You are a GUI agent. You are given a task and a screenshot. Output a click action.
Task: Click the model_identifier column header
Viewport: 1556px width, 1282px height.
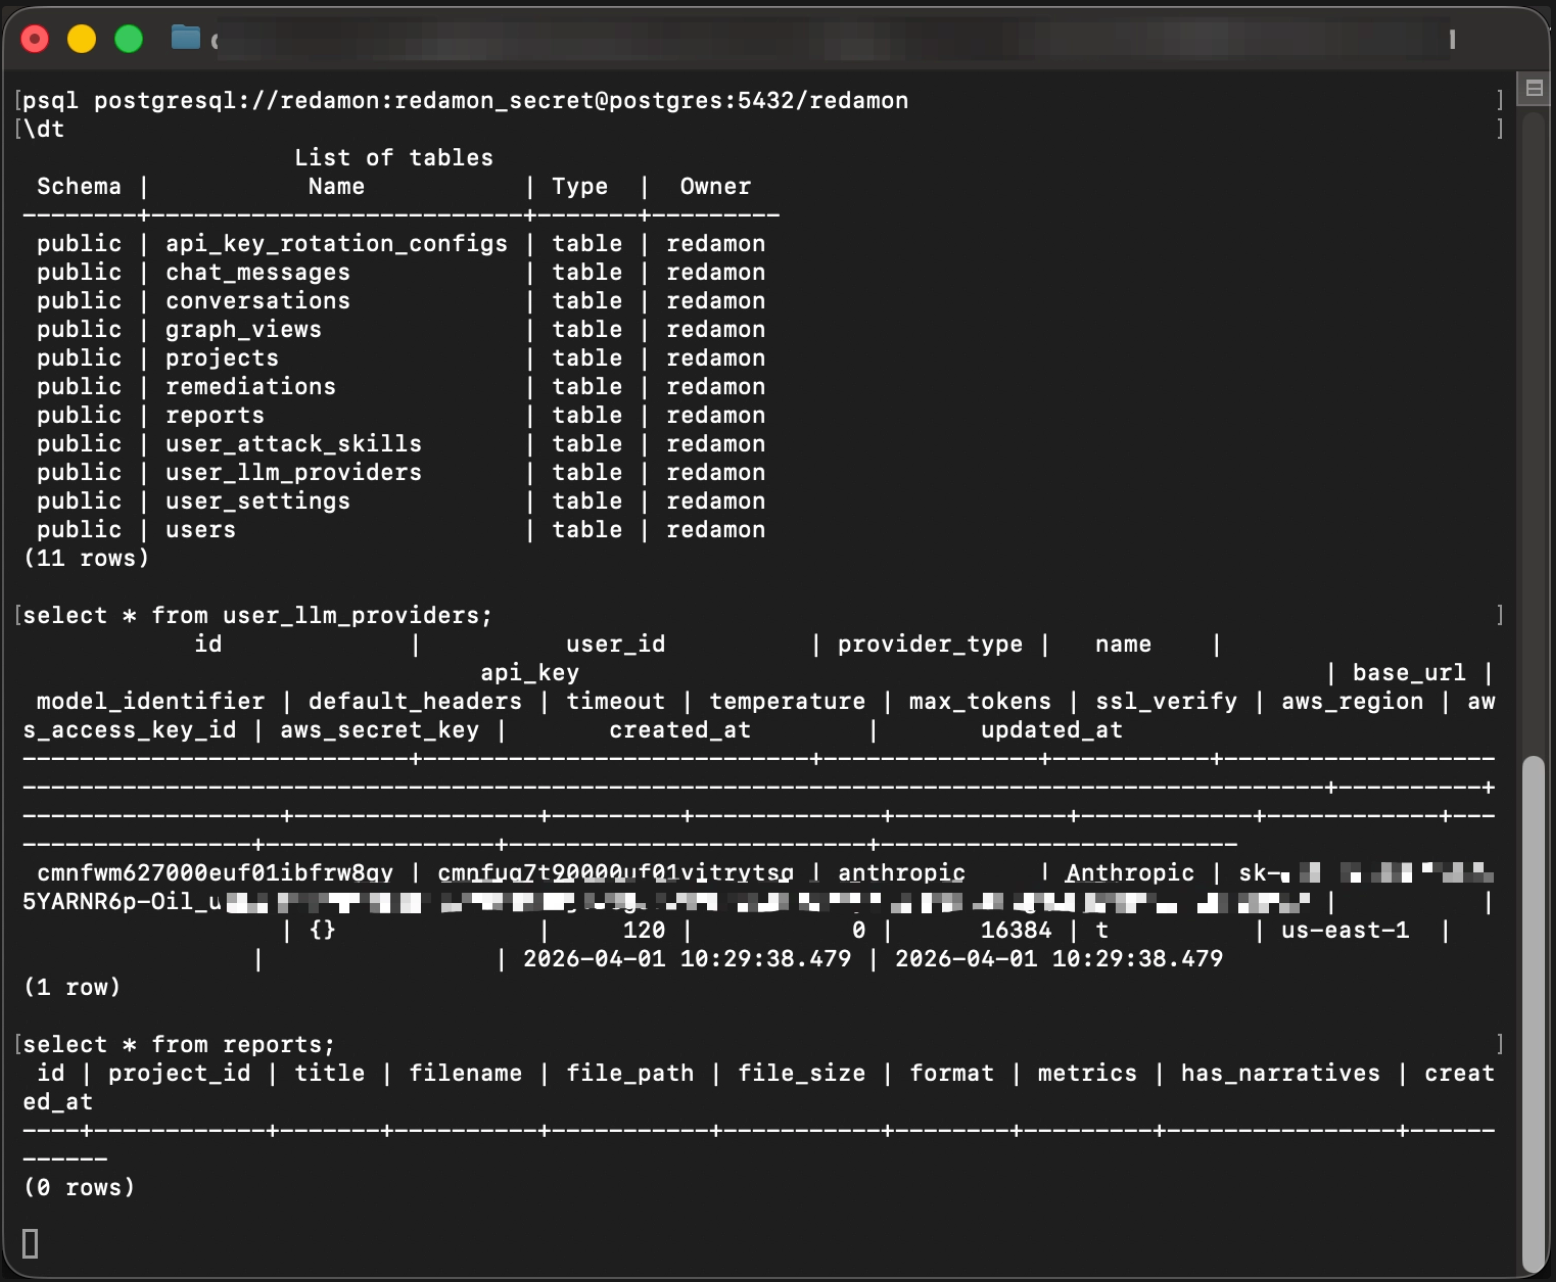[151, 702]
